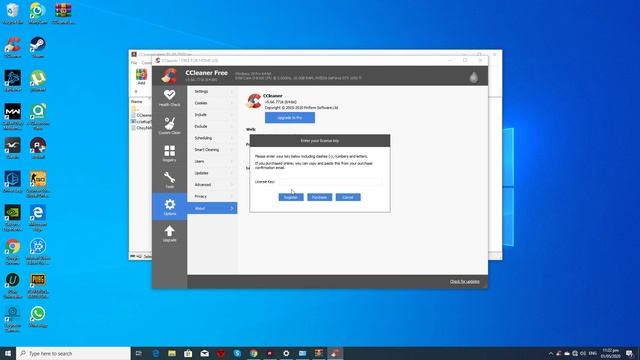Click ENG language indicator in tray

click(x=593, y=353)
